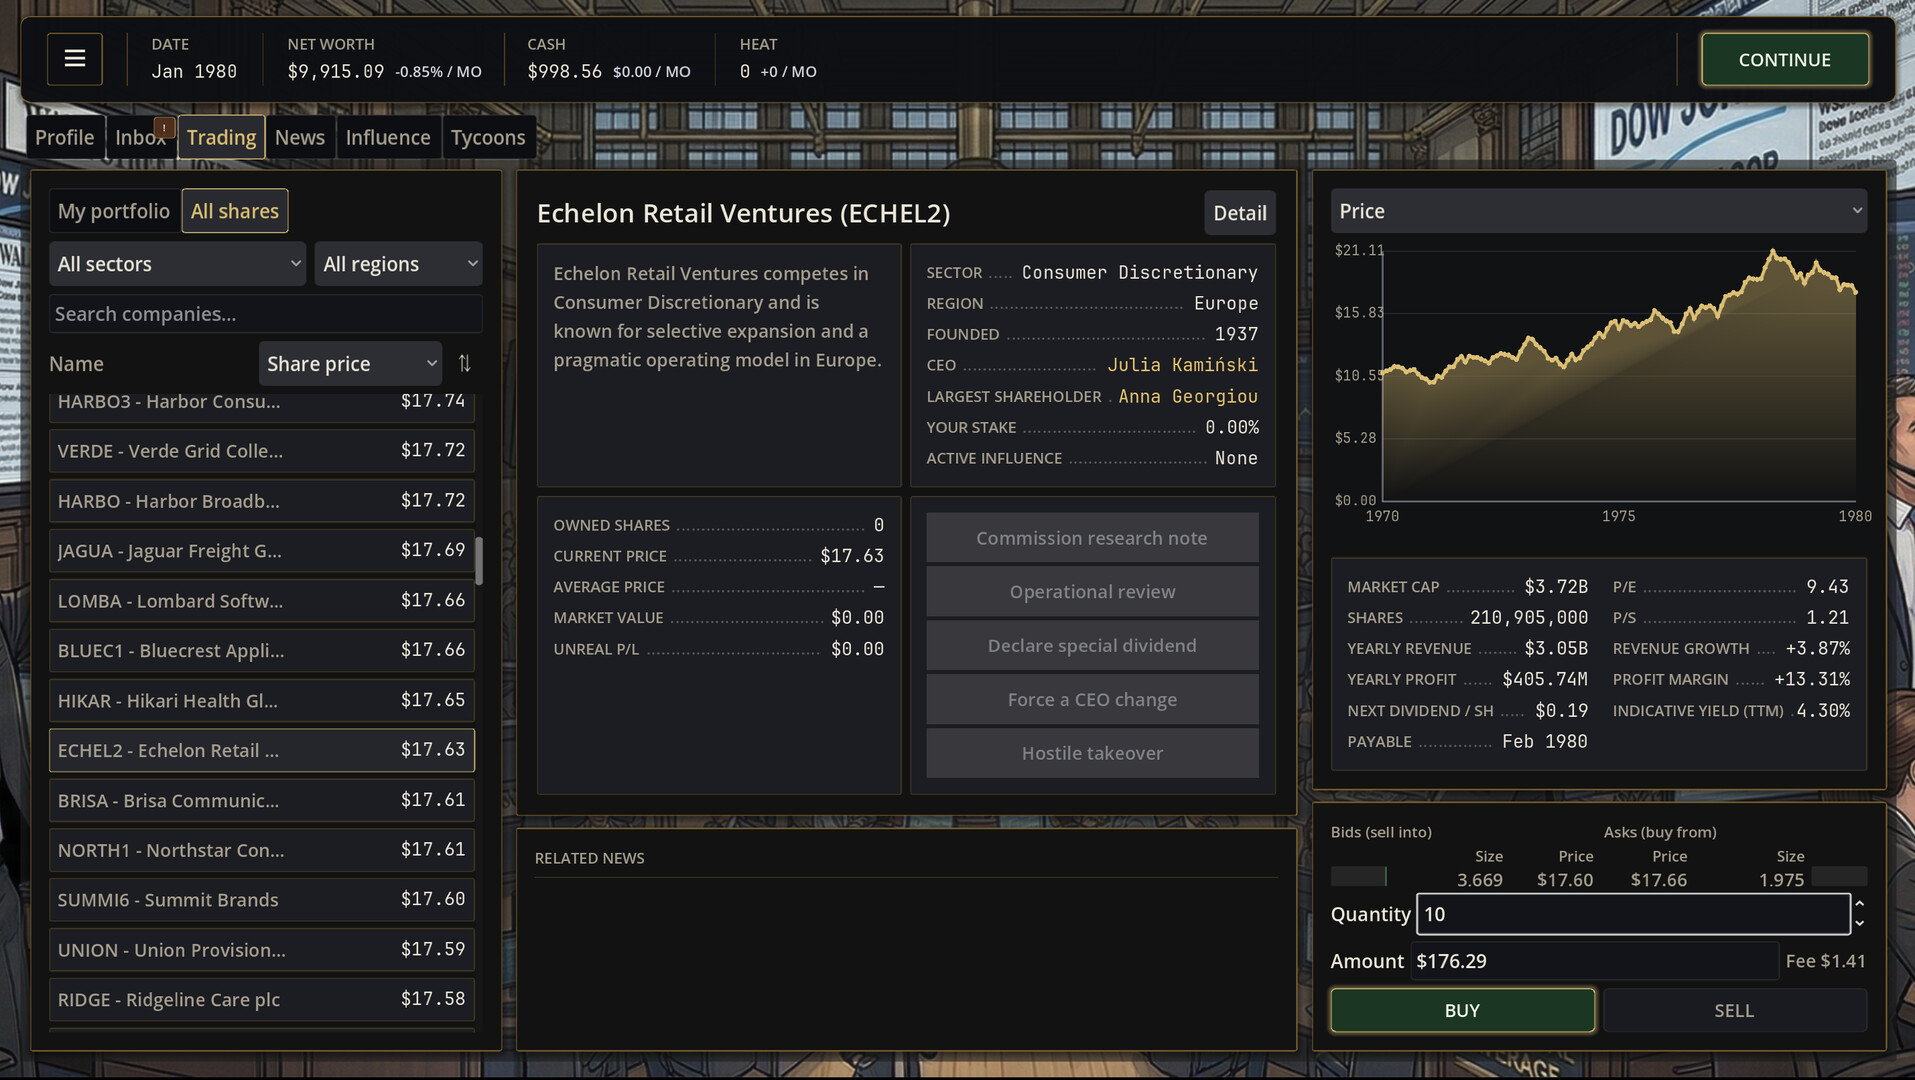The image size is (1915, 1080).
Task: Open the hamburger main menu
Action: [x=74, y=59]
